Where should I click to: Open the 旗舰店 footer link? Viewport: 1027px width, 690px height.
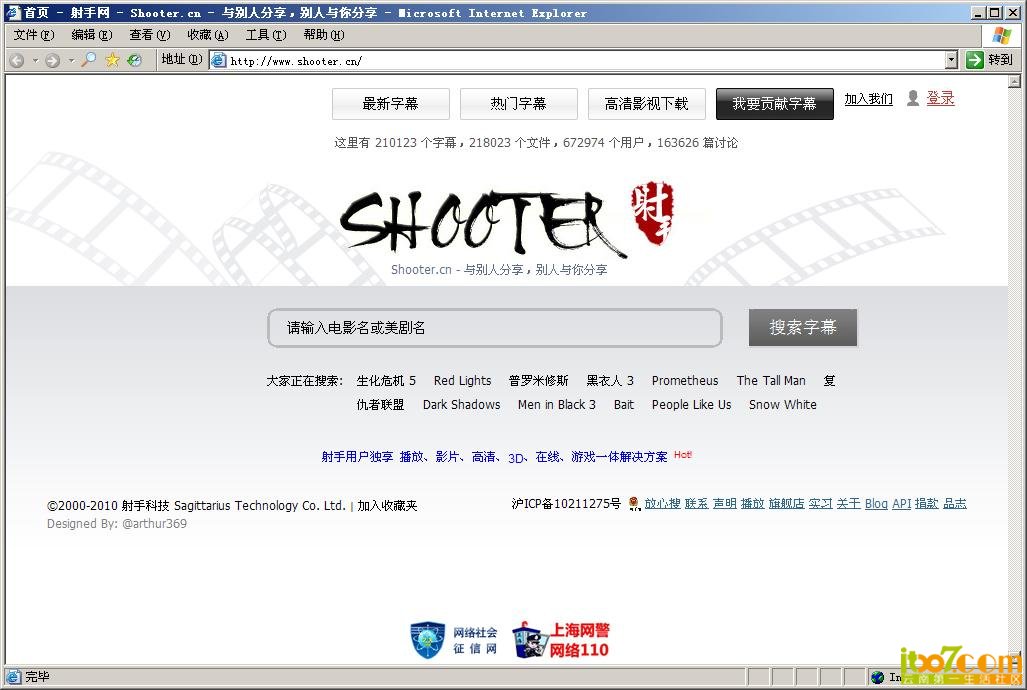(x=786, y=503)
